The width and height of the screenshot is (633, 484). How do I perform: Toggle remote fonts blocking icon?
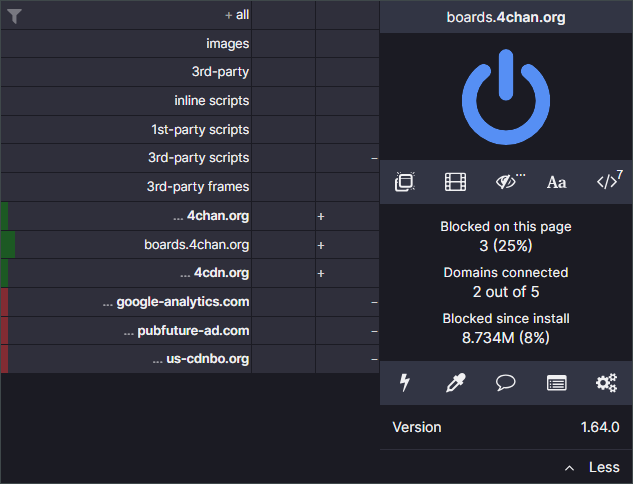pos(557,182)
